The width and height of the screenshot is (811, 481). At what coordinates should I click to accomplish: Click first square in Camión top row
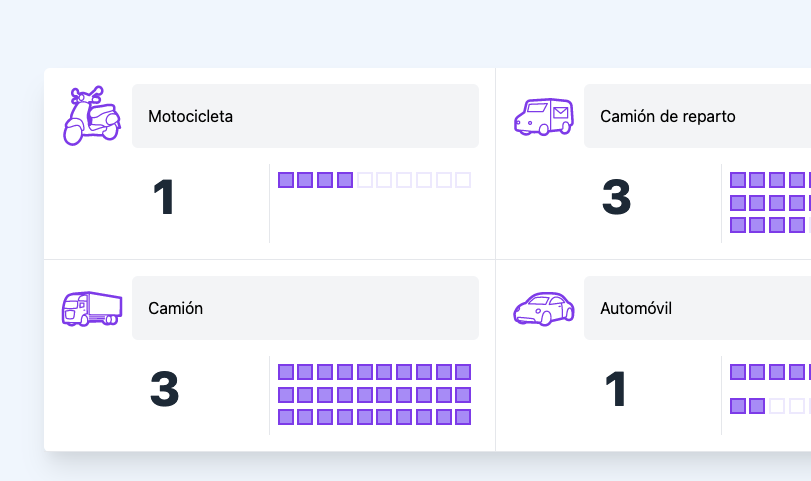tap(286, 372)
